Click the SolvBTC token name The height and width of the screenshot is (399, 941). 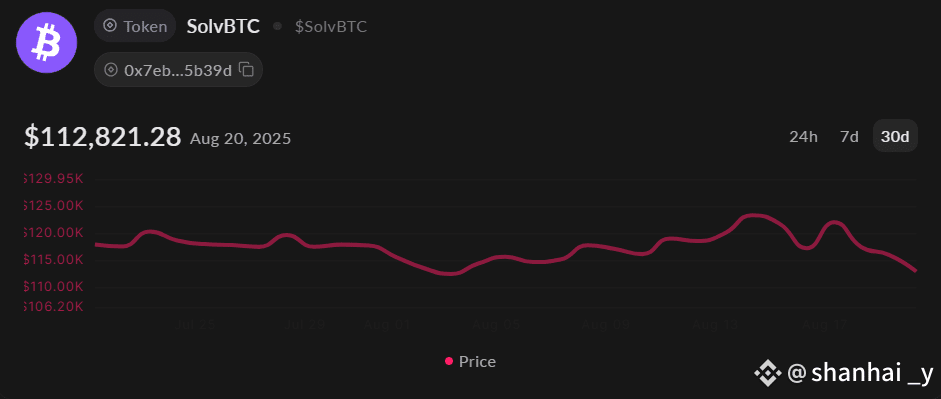(223, 26)
